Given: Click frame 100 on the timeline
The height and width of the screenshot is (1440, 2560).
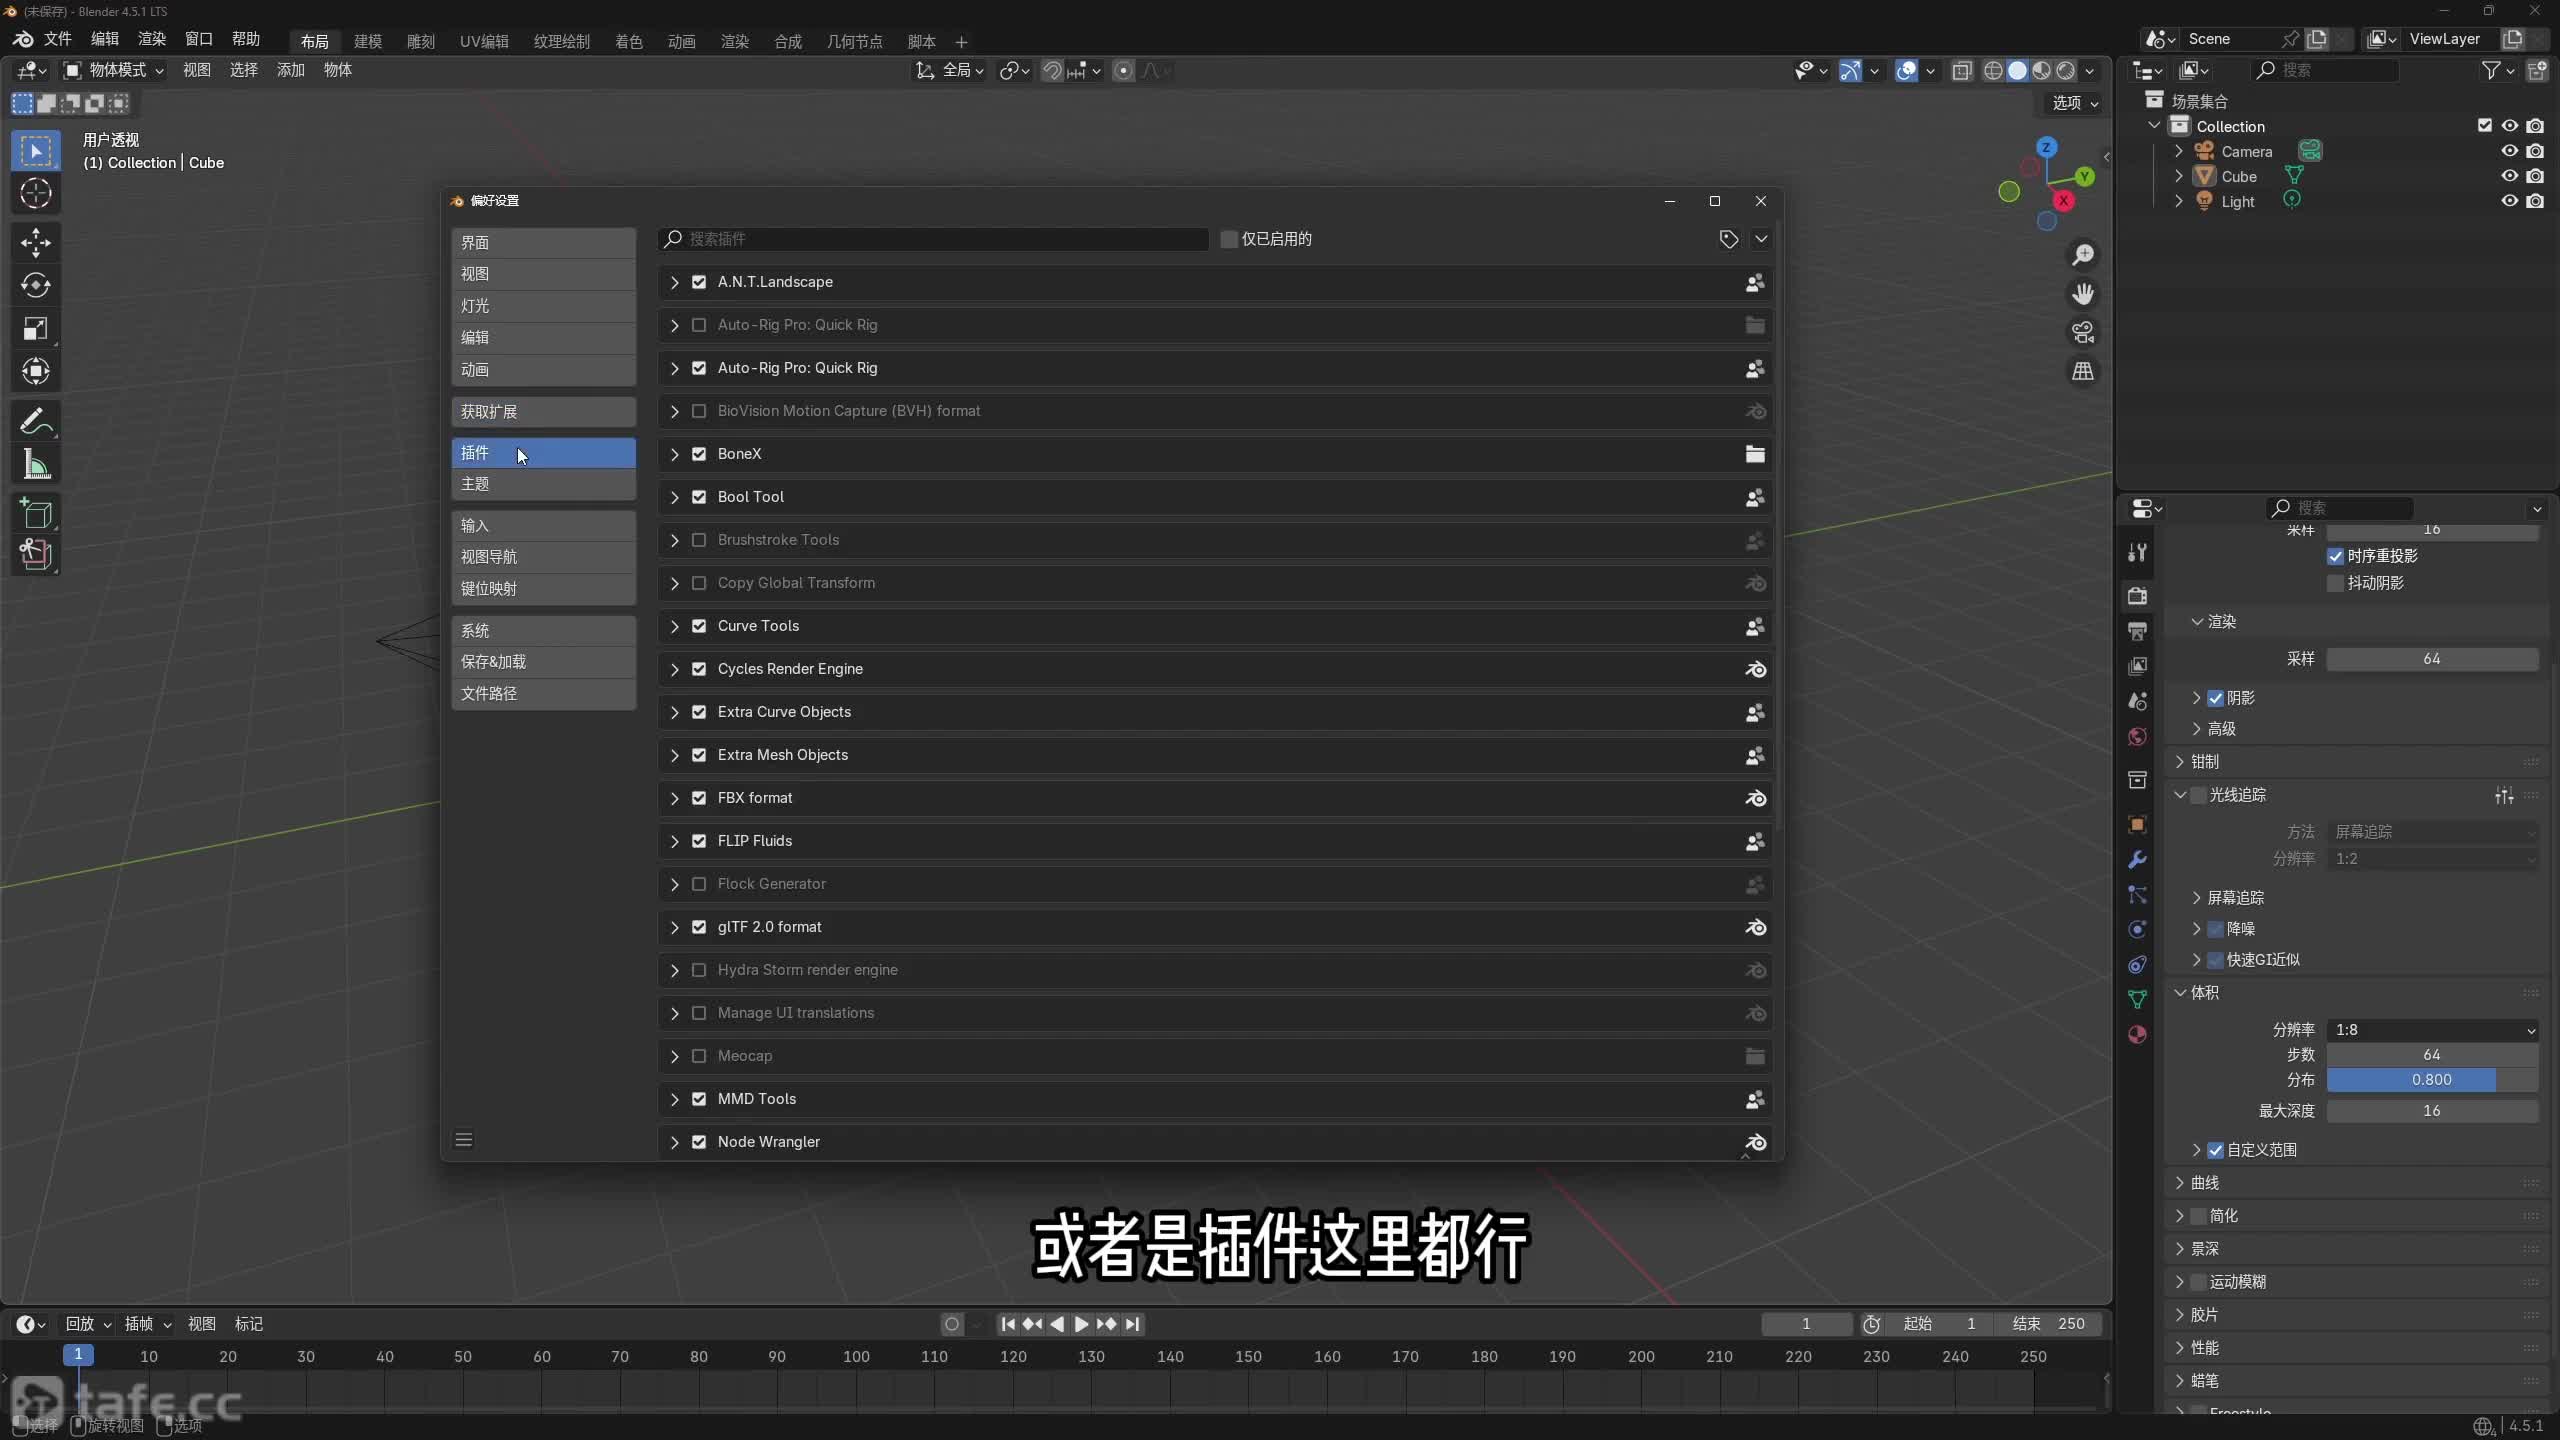Looking at the screenshot, I should point(856,1357).
